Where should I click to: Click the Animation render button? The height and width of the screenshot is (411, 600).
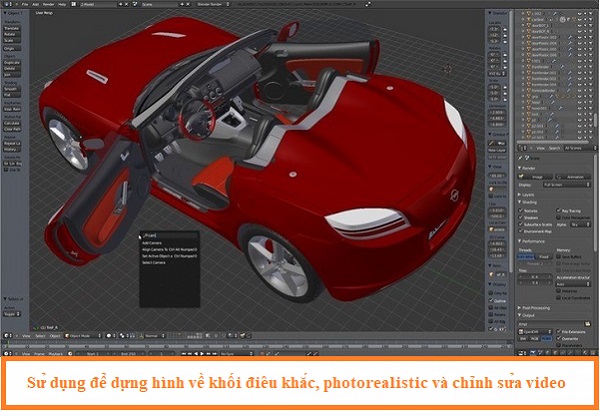(572, 175)
